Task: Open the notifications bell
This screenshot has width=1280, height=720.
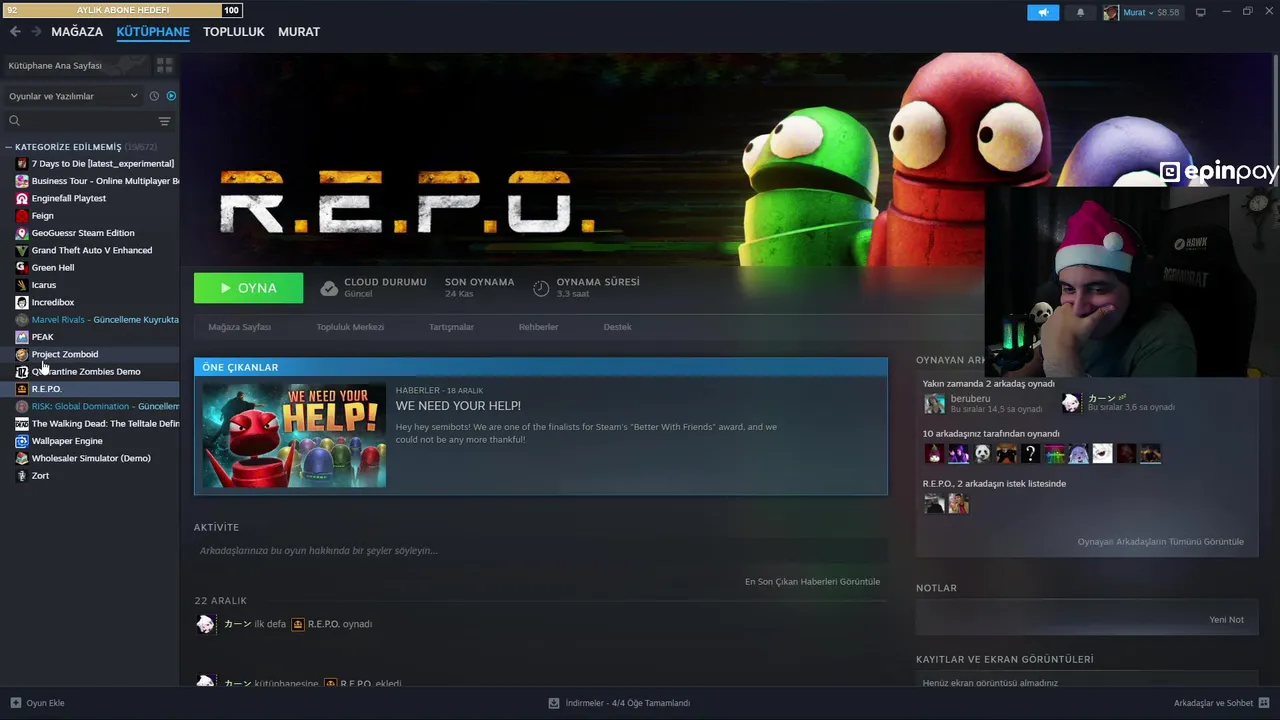Action: pos(1080,12)
